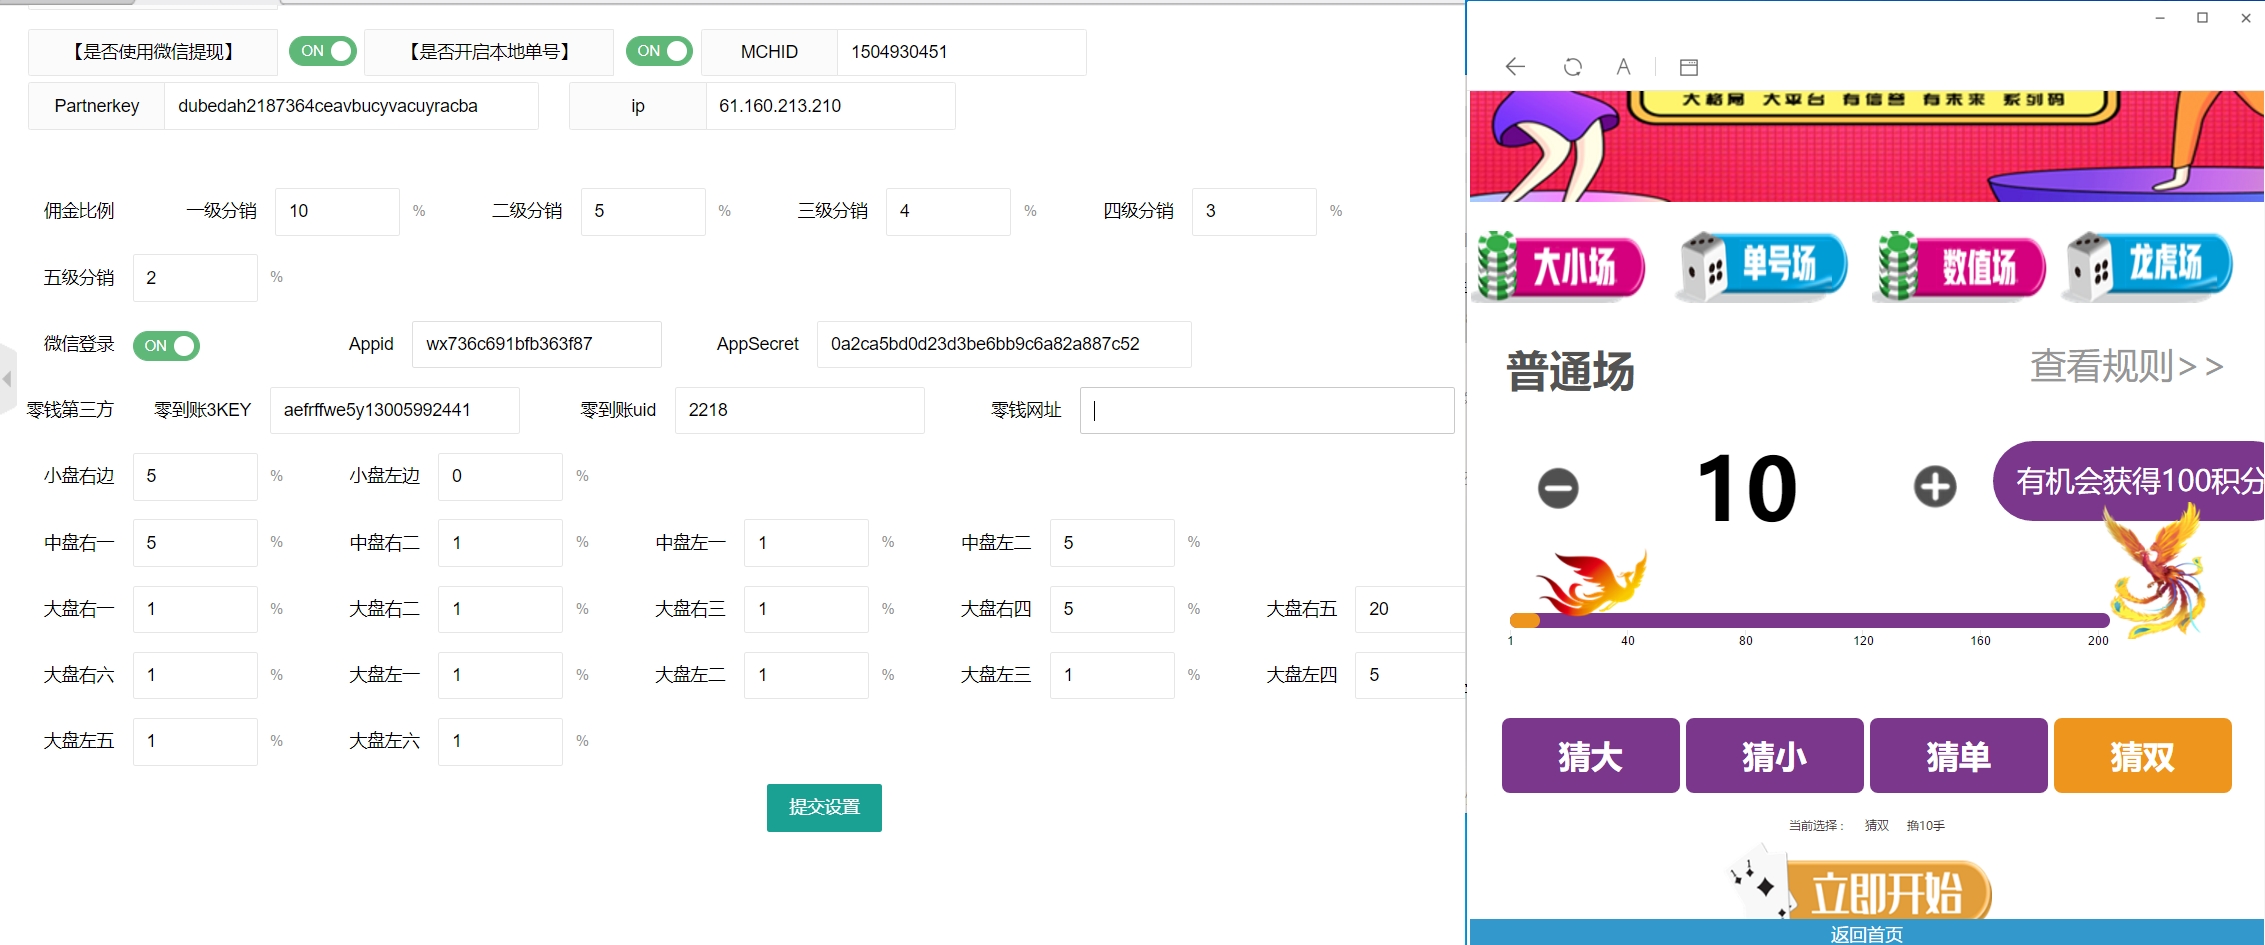Image resolution: width=2265 pixels, height=945 pixels.
Task: Choose 猜单 option
Action: click(x=1958, y=756)
